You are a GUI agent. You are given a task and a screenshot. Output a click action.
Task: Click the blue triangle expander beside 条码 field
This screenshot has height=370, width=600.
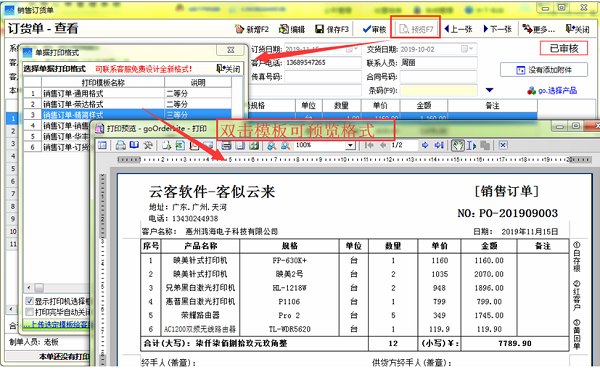click(x=489, y=90)
